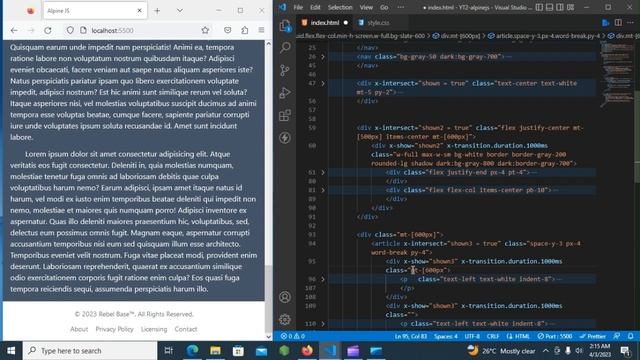Click Spaces: 4 indentation setting
The height and width of the screenshot is (360, 640).
tap(446, 336)
